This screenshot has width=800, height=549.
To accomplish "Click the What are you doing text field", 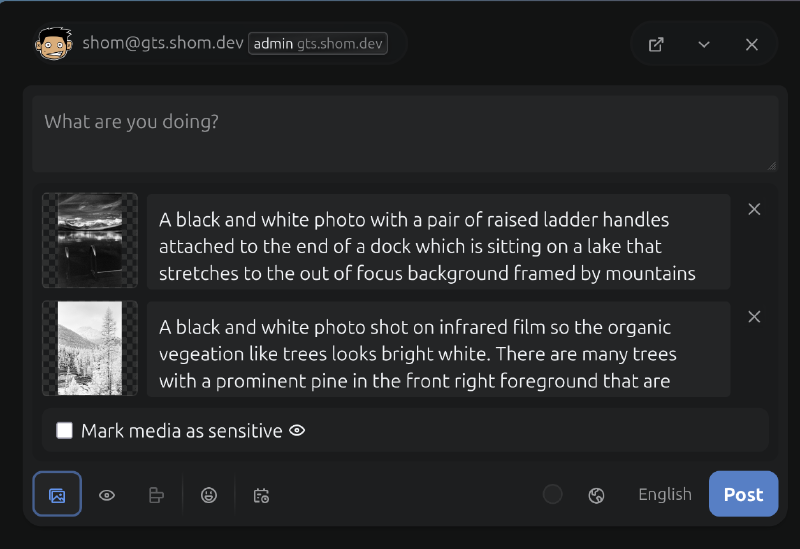I will (x=404, y=134).
